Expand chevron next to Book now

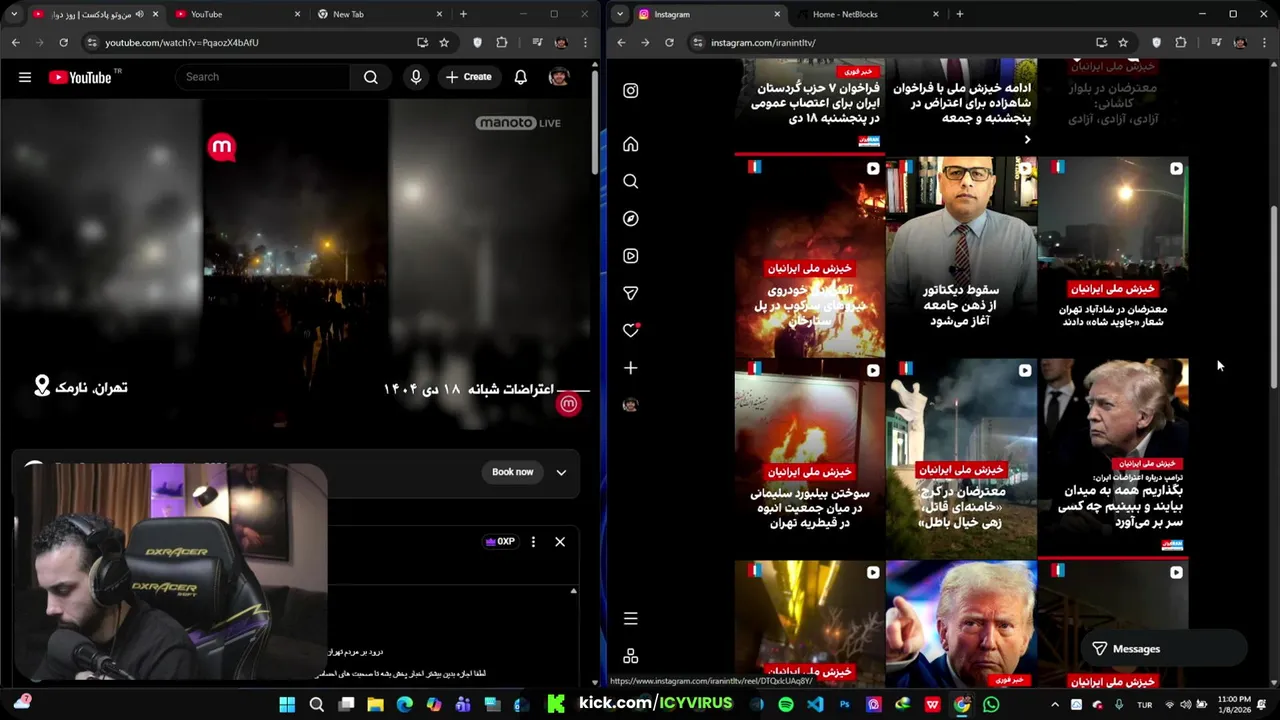[x=561, y=472]
